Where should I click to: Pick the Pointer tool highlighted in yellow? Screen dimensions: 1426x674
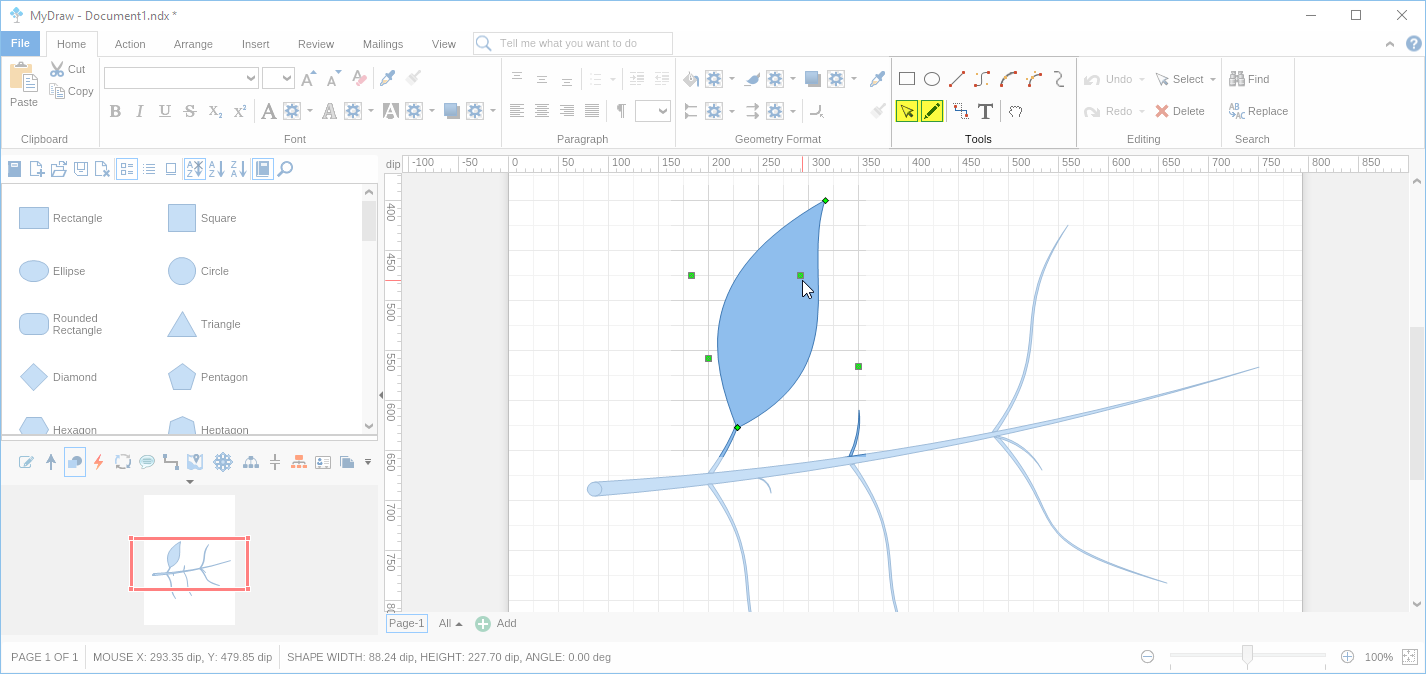907,111
